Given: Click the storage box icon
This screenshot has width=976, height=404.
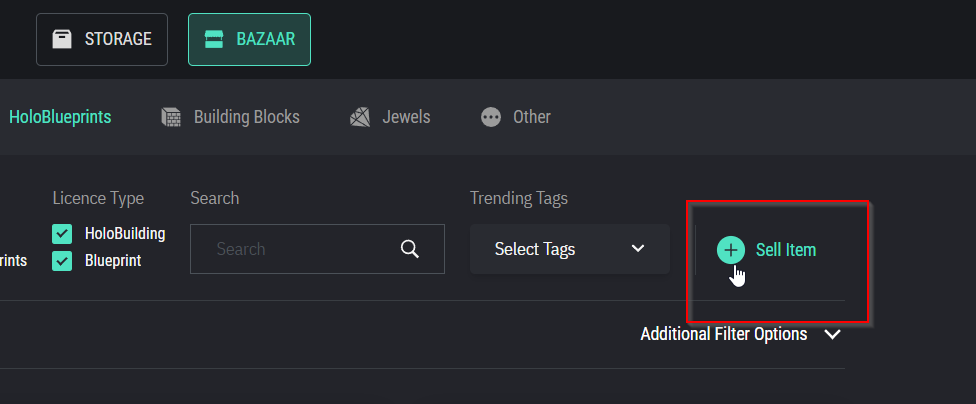Looking at the screenshot, I should pyautogui.click(x=62, y=40).
